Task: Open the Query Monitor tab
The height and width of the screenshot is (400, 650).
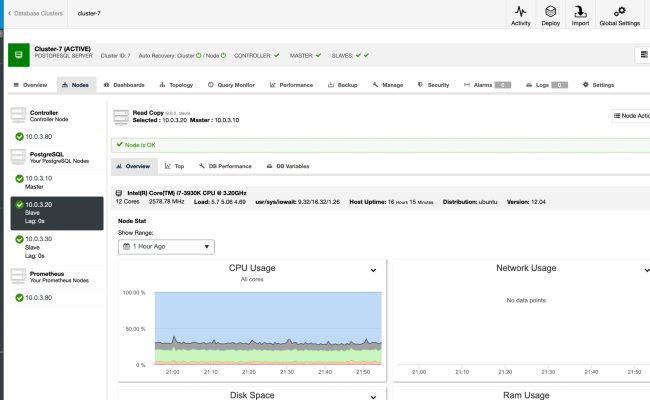Action: coord(231,85)
